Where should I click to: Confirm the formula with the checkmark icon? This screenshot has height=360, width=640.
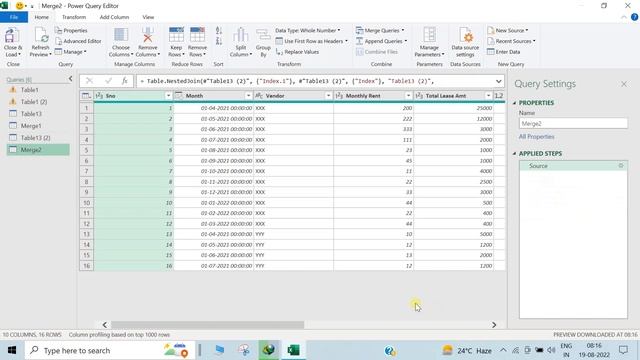click(x=108, y=81)
